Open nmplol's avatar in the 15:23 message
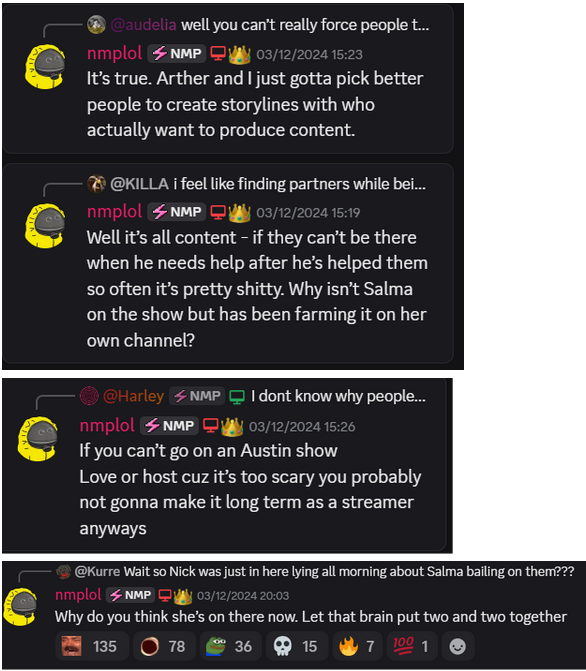Image resolution: width=586 pixels, height=671 pixels. click(45, 67)
